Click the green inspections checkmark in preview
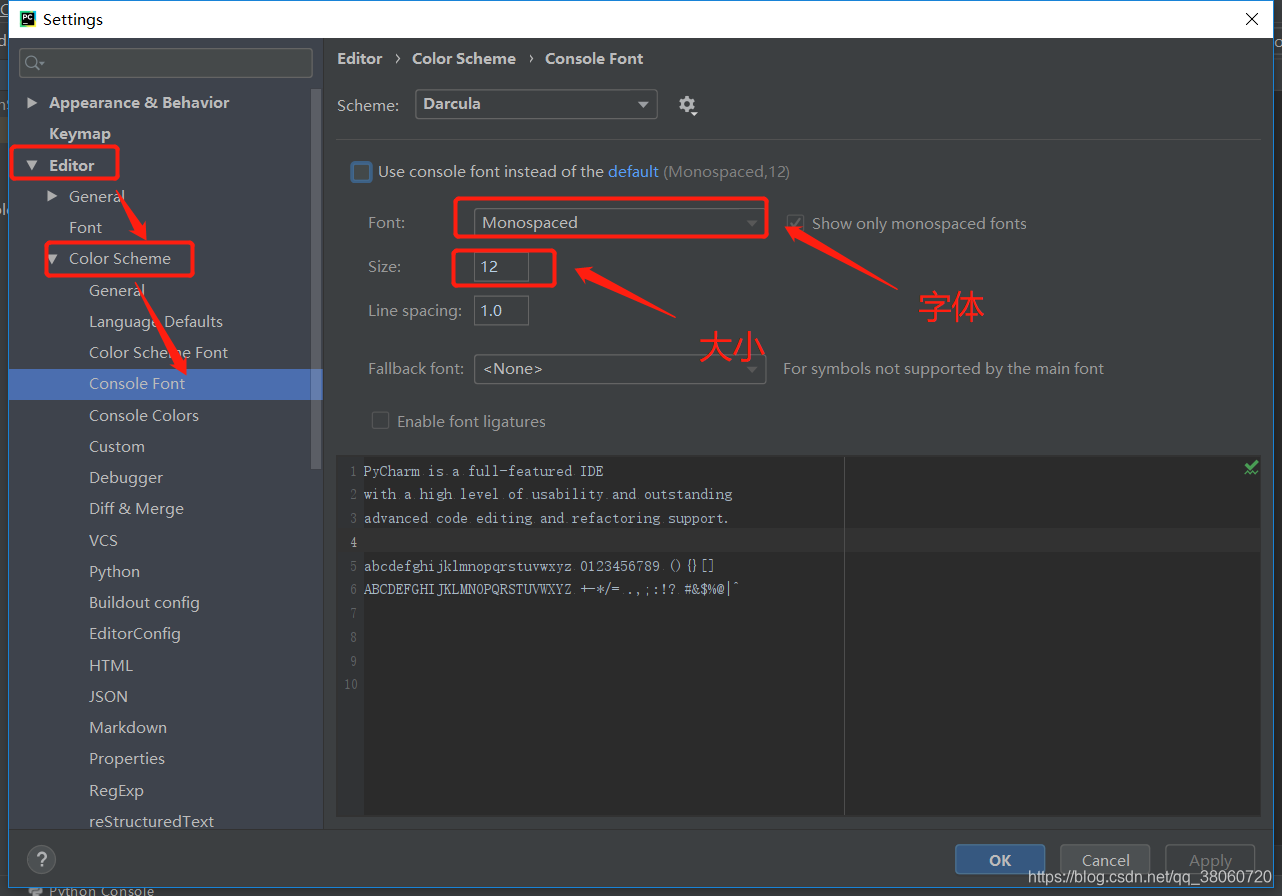This screenshot has height=896, width=1282. click(1251, 467)
